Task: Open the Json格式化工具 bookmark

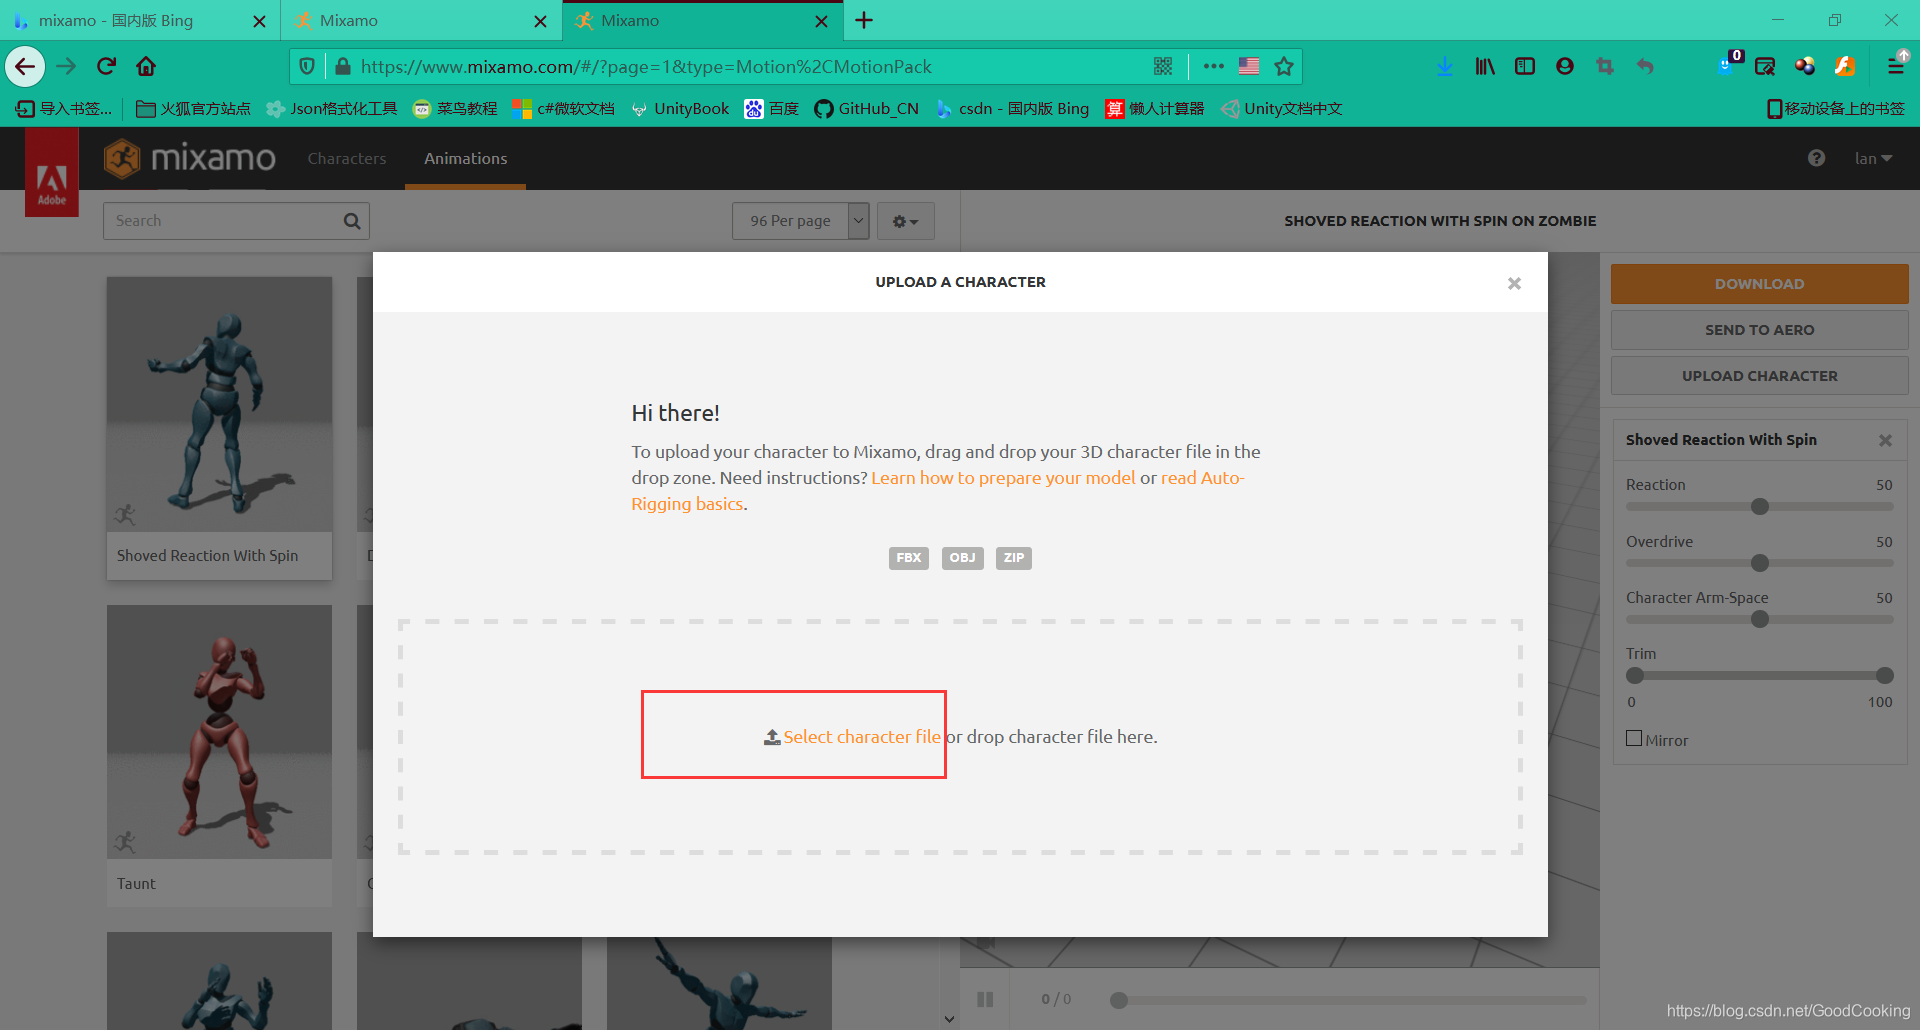Action: tap(332, 109)
